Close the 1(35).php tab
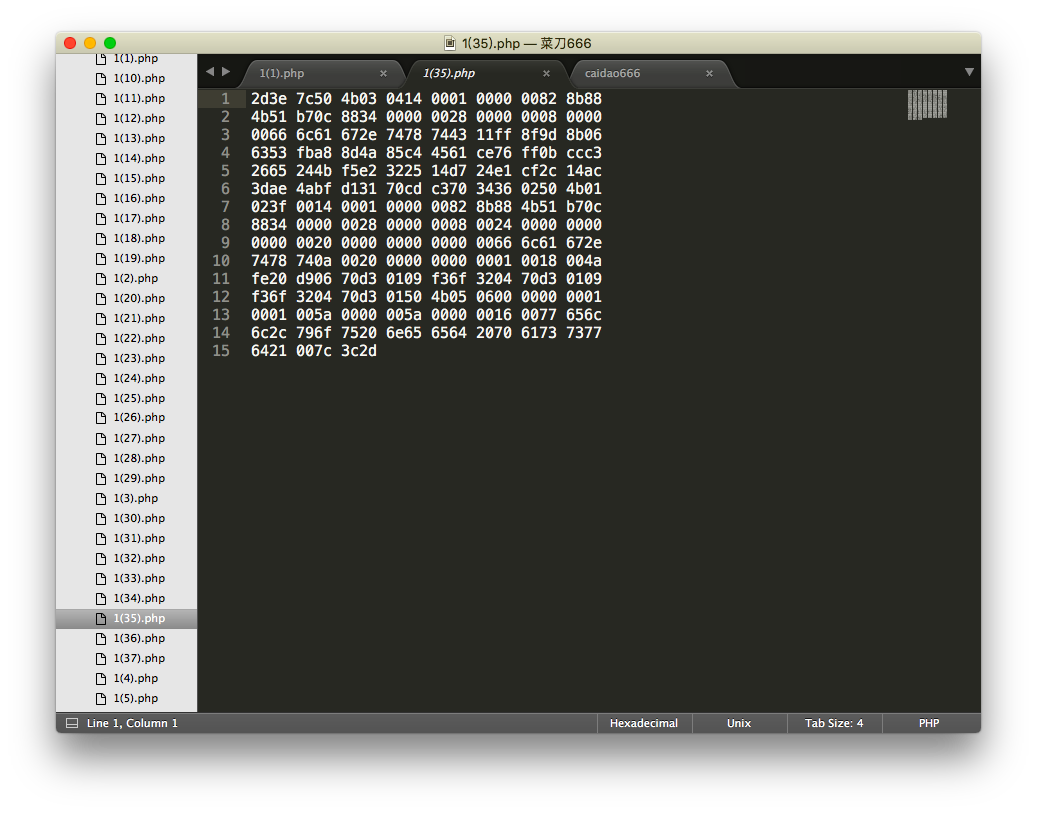 tap(546, 74)
